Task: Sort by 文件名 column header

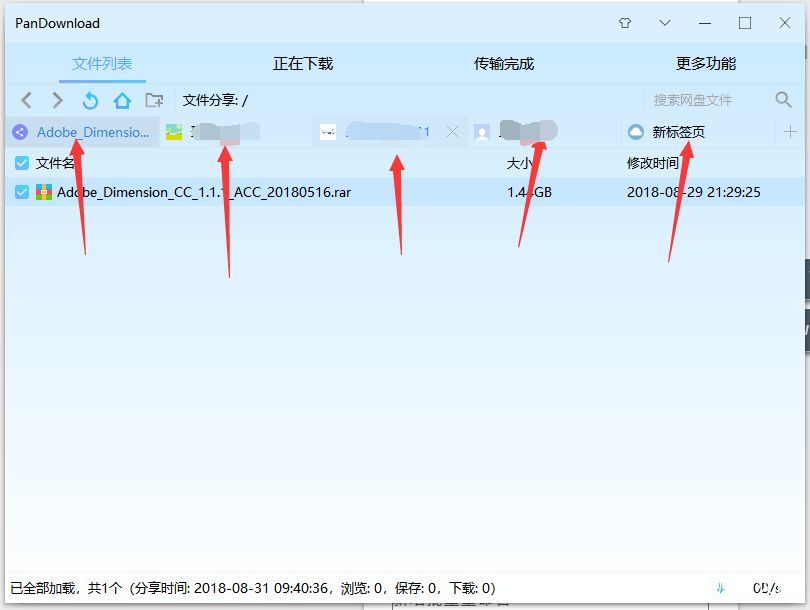Action: click(x=55, y=163)
